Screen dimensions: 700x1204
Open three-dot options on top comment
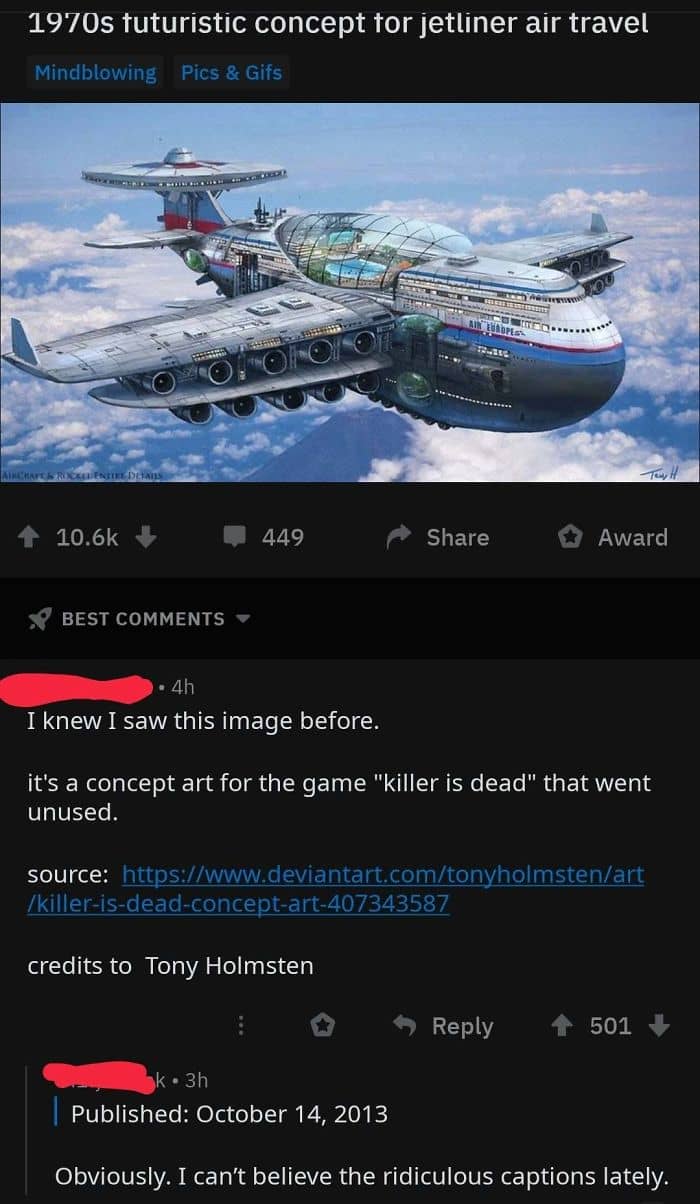240,1026
